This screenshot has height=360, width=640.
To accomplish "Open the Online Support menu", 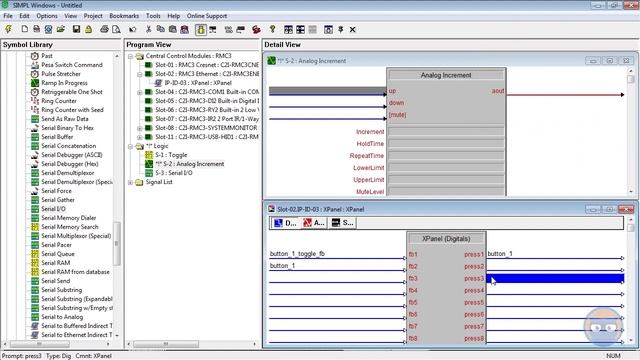I will click(x=207, y=16).
